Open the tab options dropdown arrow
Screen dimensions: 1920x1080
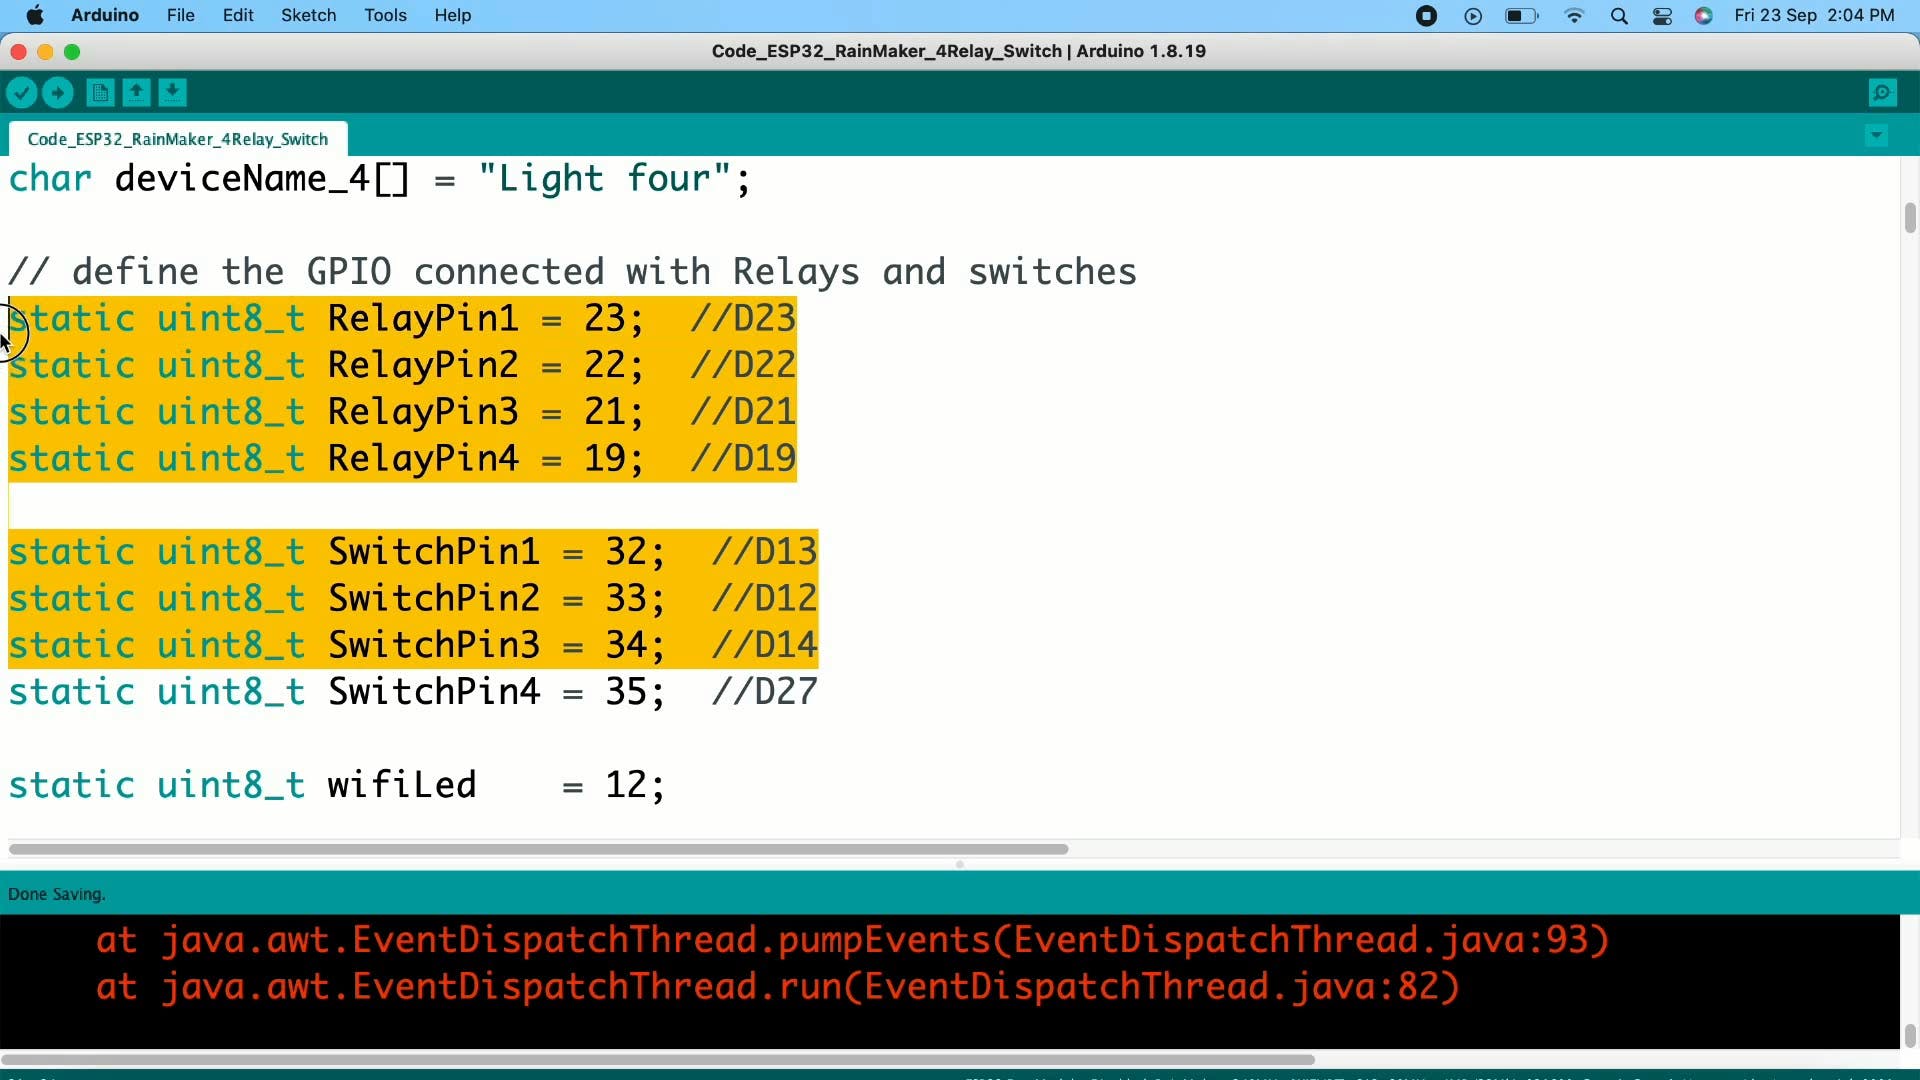[x=1877, y=135]
